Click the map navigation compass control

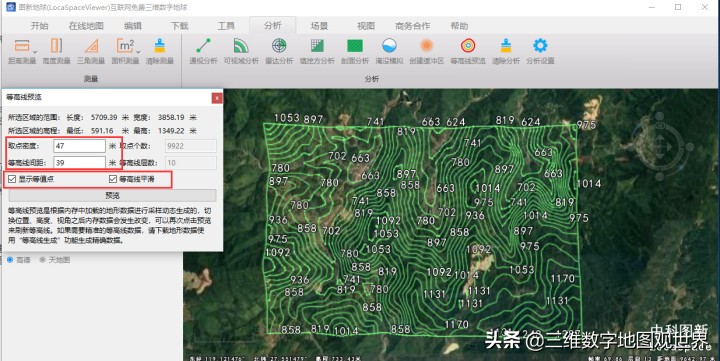coord(660,146)
